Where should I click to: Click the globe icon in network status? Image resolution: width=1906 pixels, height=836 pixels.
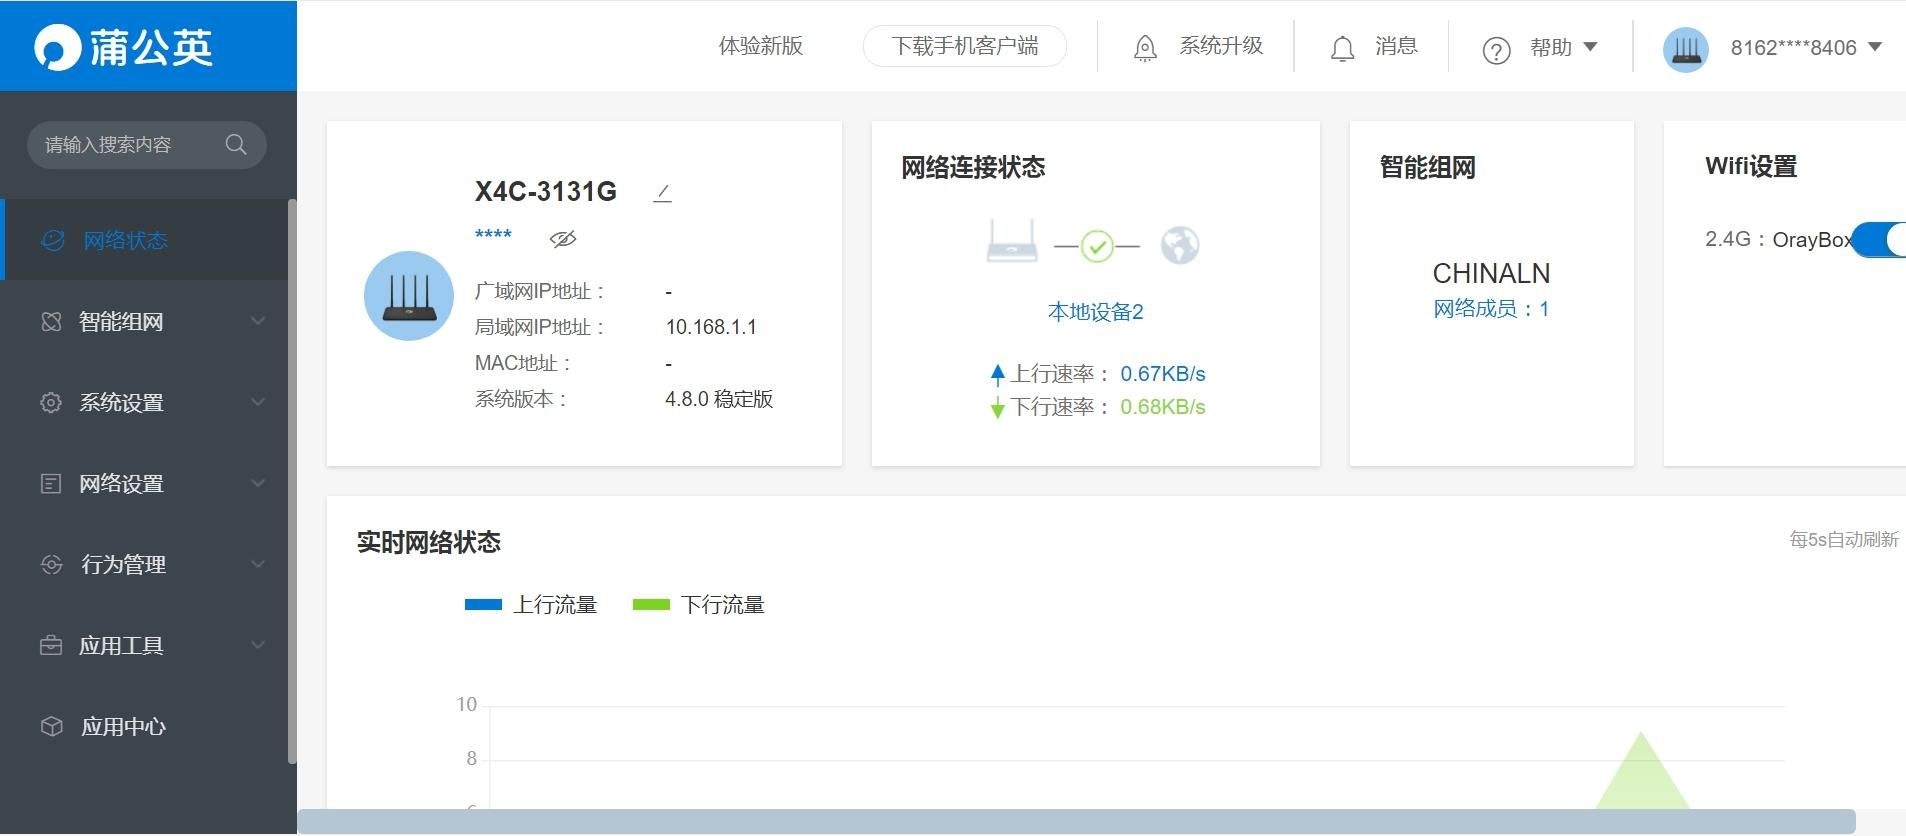[x=1179, y=245]
